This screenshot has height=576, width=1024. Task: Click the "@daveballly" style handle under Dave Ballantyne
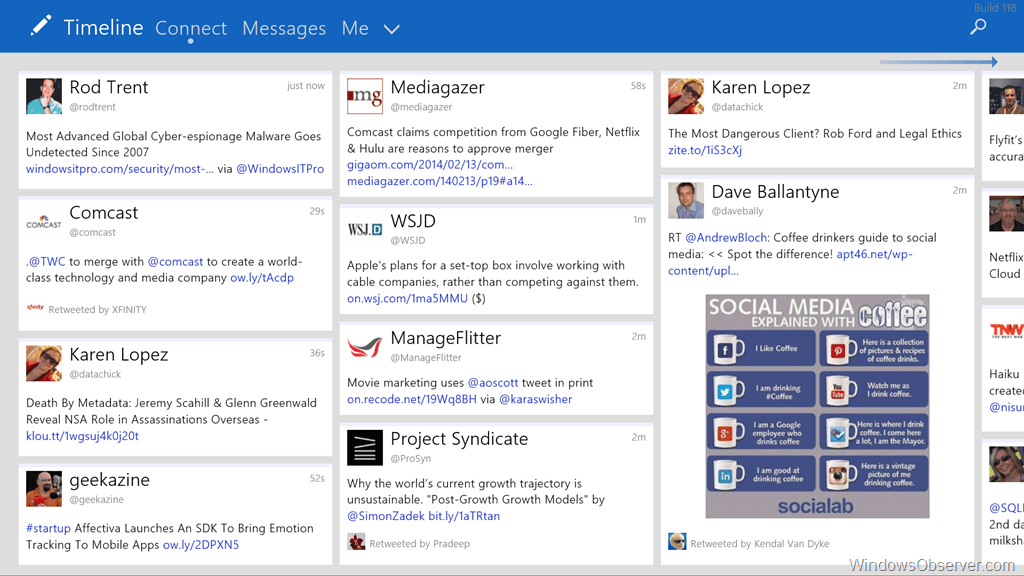tap(737, 211)
